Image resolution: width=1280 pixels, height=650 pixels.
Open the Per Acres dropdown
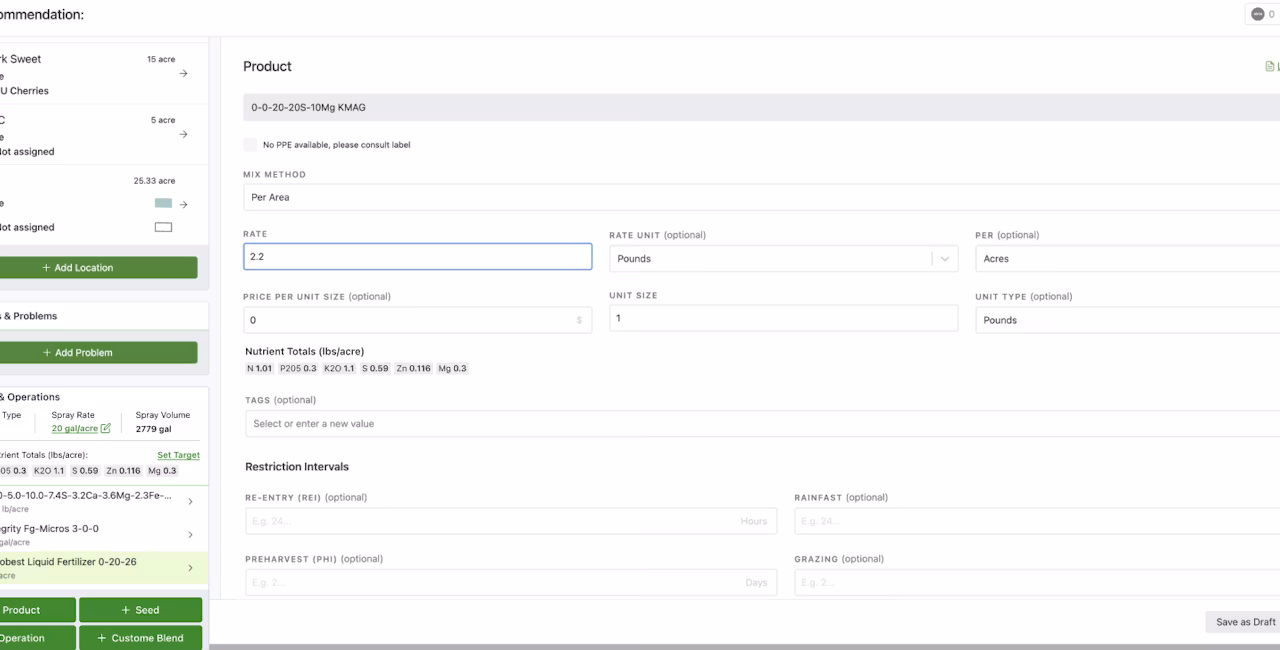click(x=1127, y=259)
